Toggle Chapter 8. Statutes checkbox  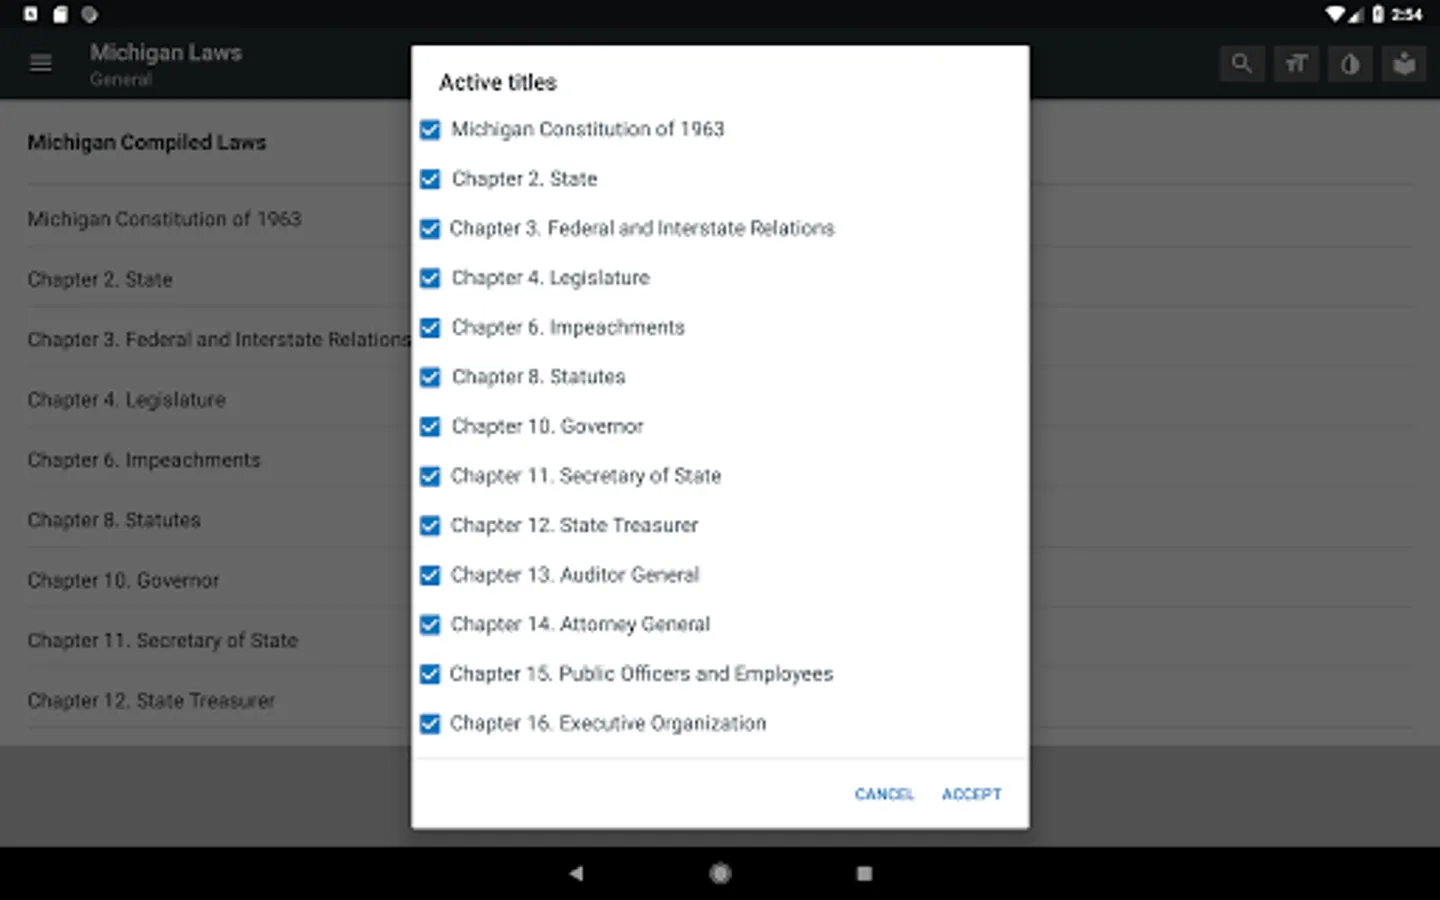(430, 377)
